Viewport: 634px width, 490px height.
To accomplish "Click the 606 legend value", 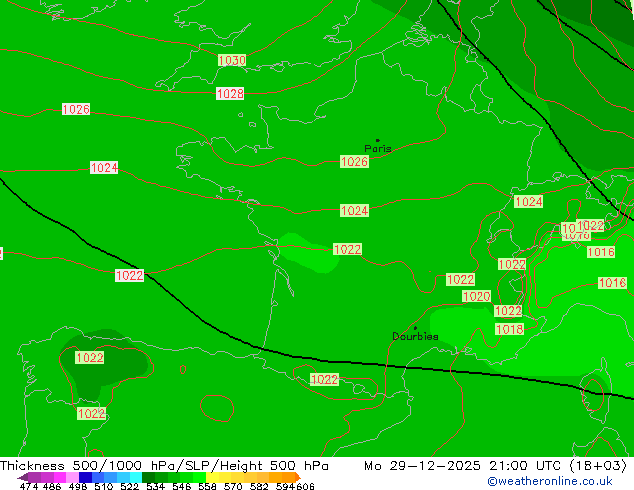I will (x=305, y=486).
